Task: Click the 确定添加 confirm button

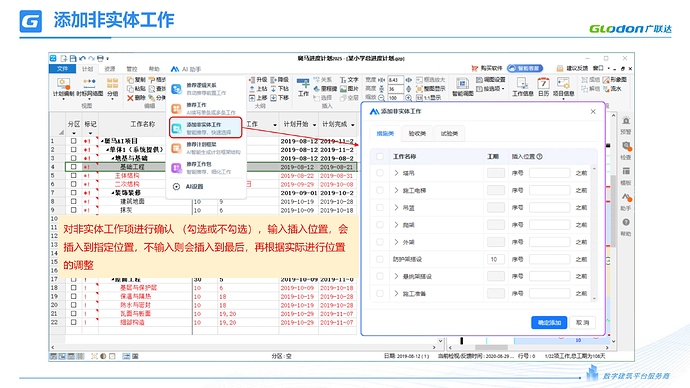Action: click(549, 322)
